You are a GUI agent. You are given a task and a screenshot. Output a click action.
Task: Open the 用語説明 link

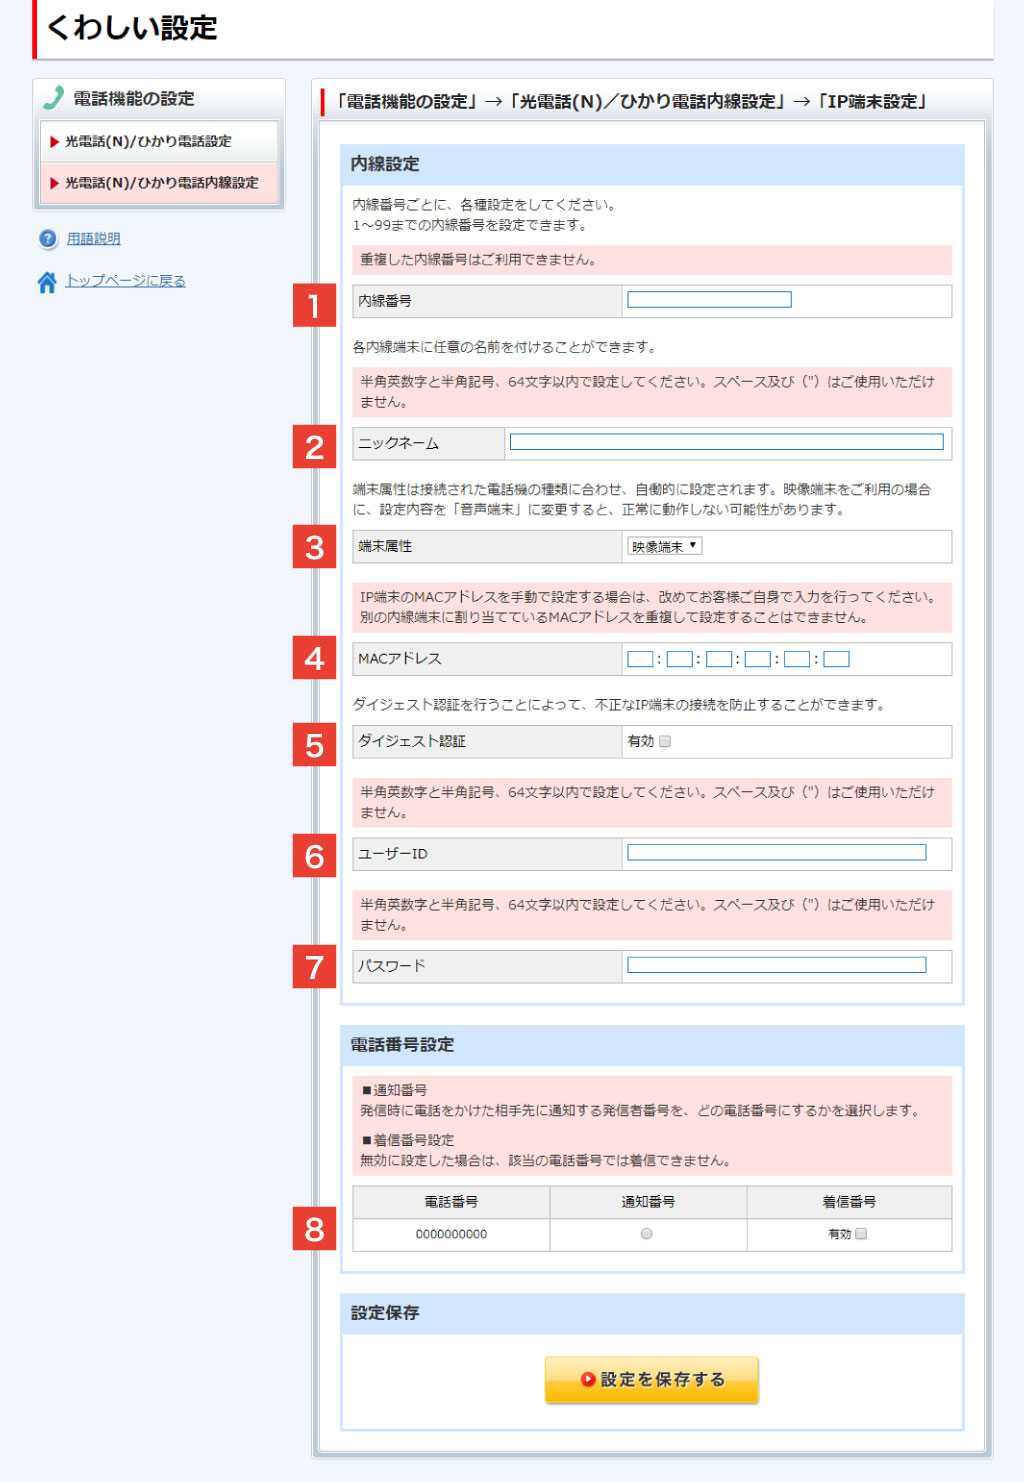(x=93, y=239)
